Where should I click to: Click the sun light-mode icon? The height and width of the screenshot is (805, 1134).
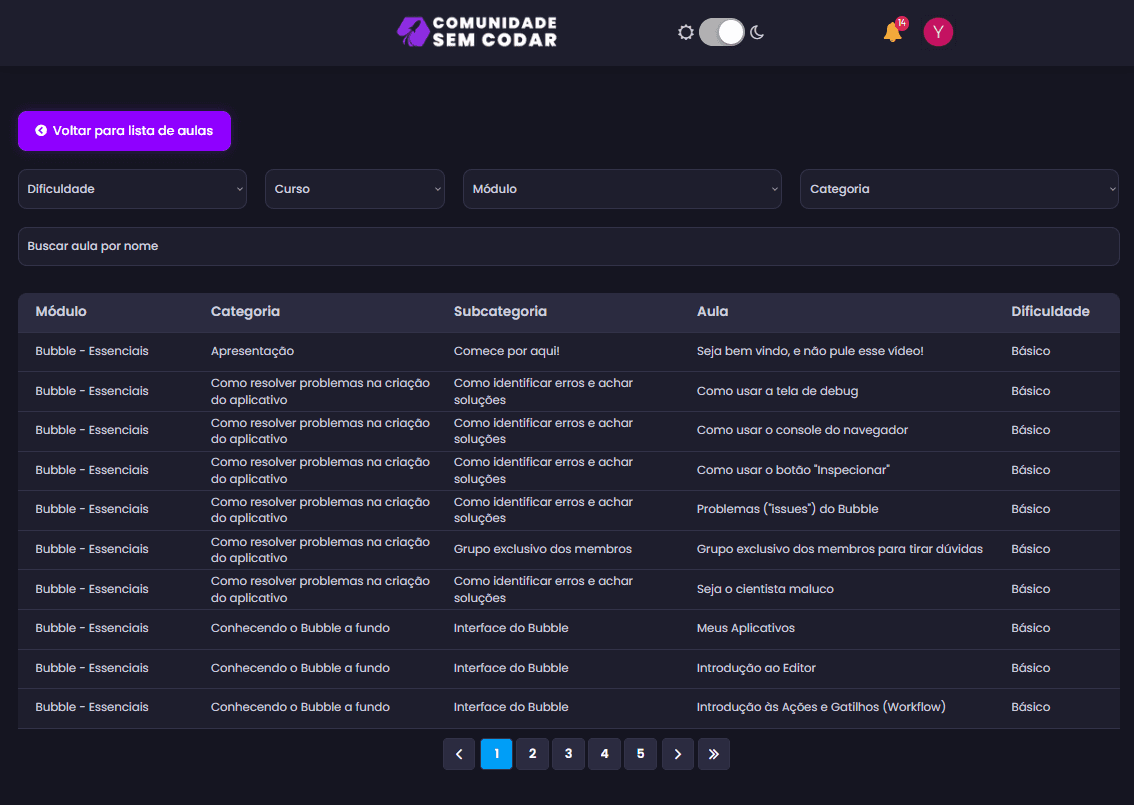click(x=686, y=32)
